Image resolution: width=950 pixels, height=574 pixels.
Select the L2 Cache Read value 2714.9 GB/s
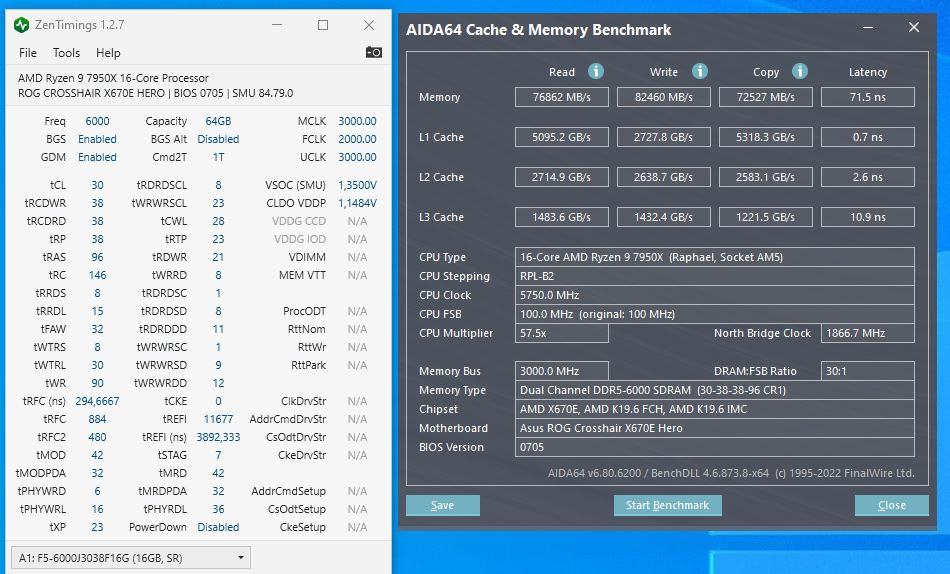tap(562, 177)
